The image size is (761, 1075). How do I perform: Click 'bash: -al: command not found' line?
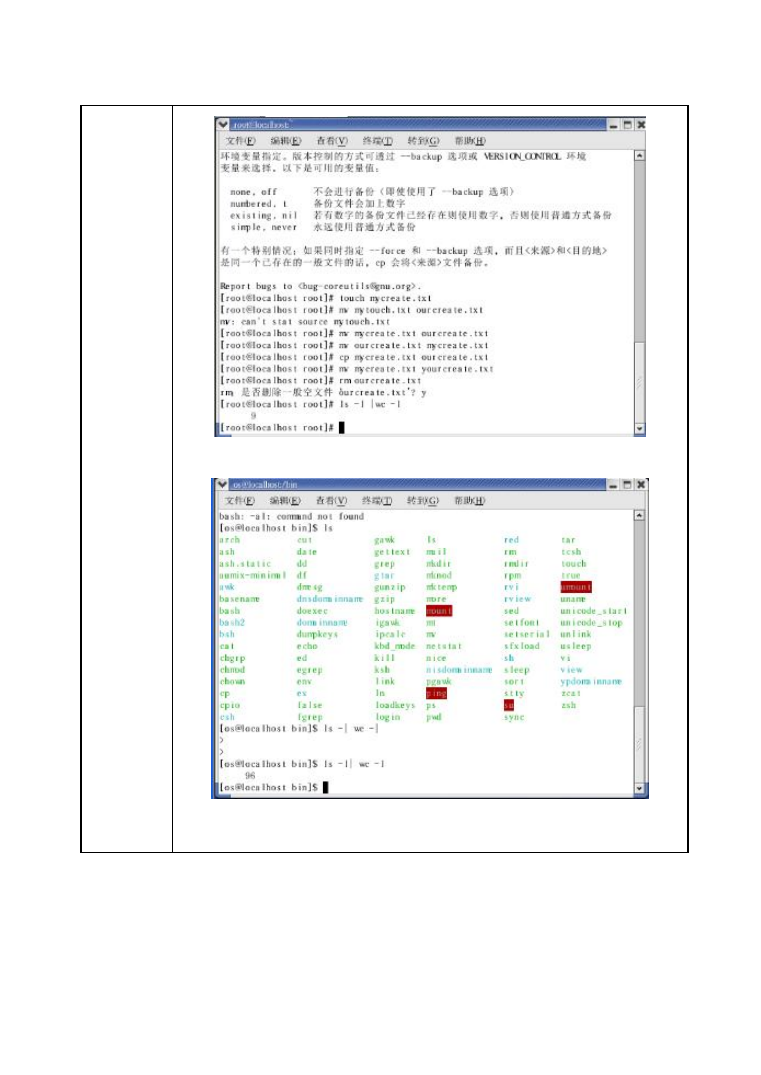click(291, 516)
